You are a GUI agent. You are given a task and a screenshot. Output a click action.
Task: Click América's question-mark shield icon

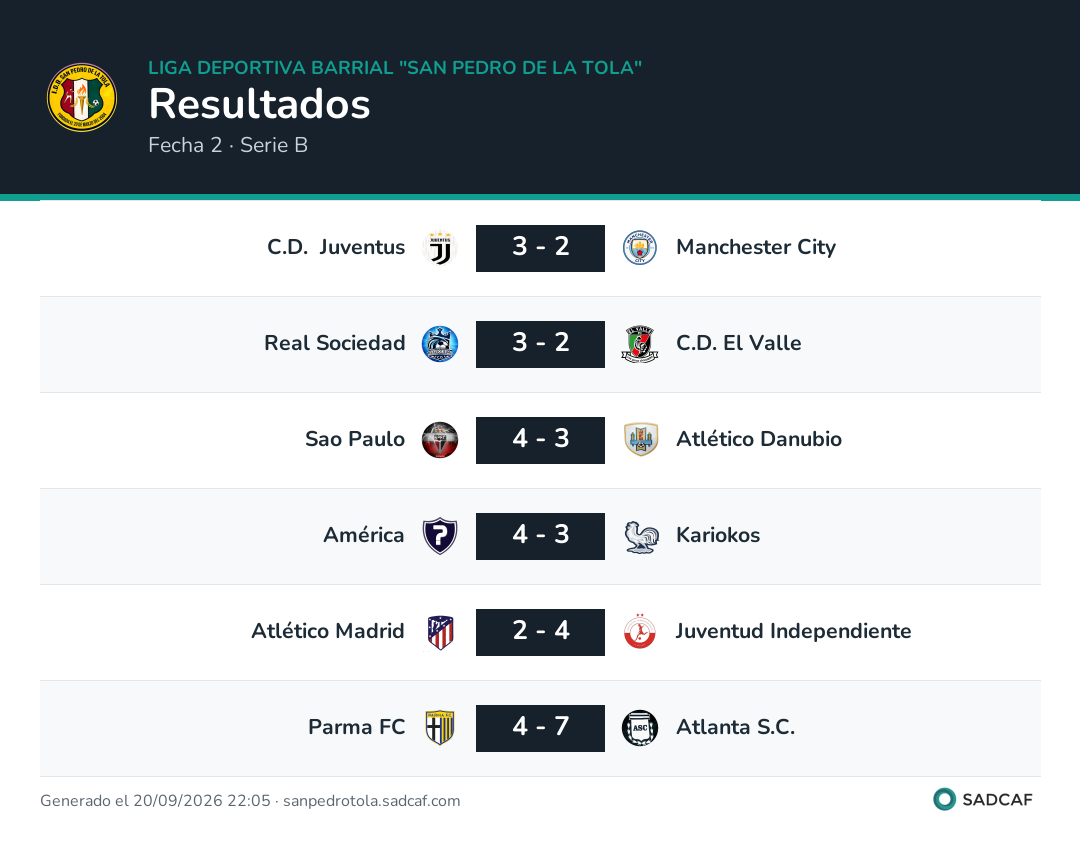(x=440, y=536)
